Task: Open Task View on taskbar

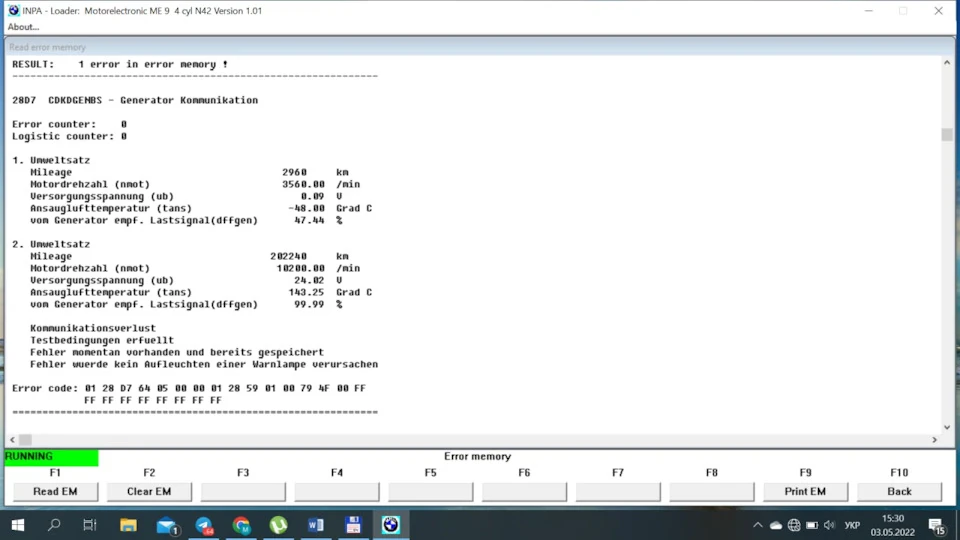Action: tap(90, 525)
